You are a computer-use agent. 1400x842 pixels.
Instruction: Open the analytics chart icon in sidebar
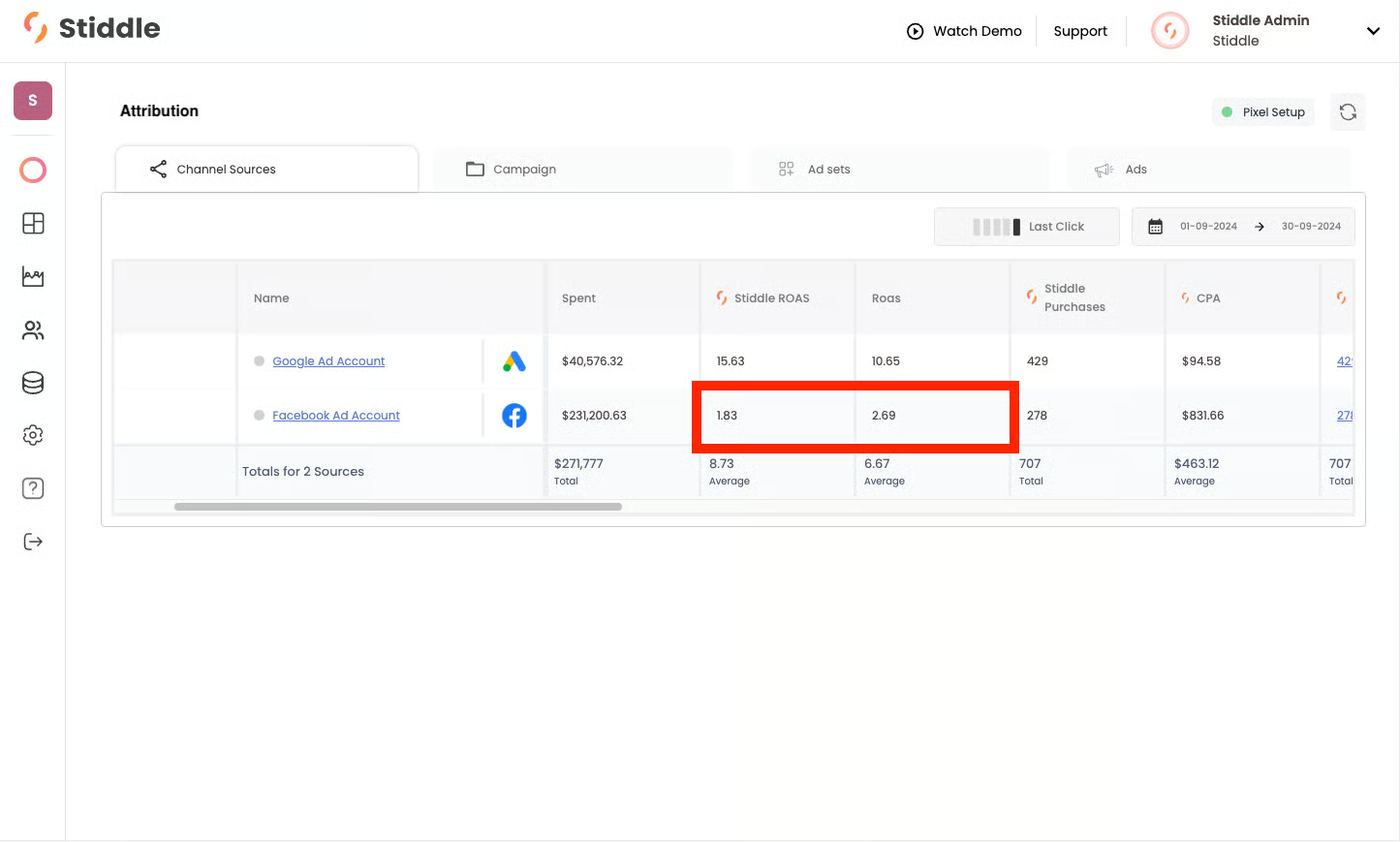click(x=33, y=277)
